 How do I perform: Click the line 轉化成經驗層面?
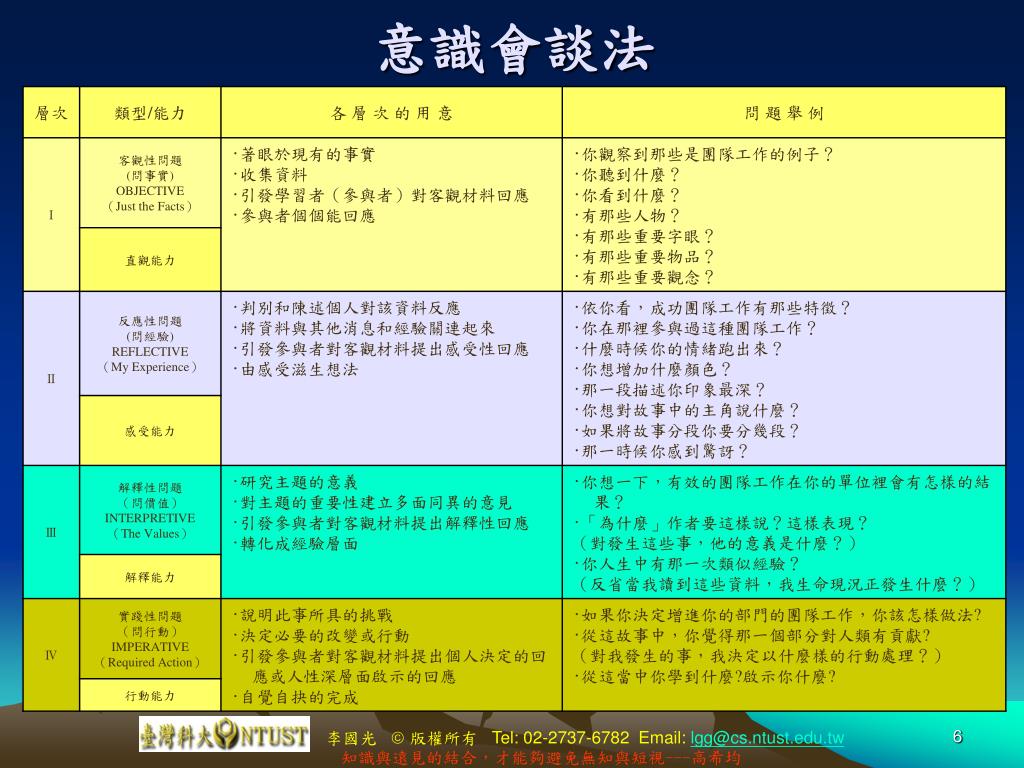pyautogui.click(x=295, y=543)
